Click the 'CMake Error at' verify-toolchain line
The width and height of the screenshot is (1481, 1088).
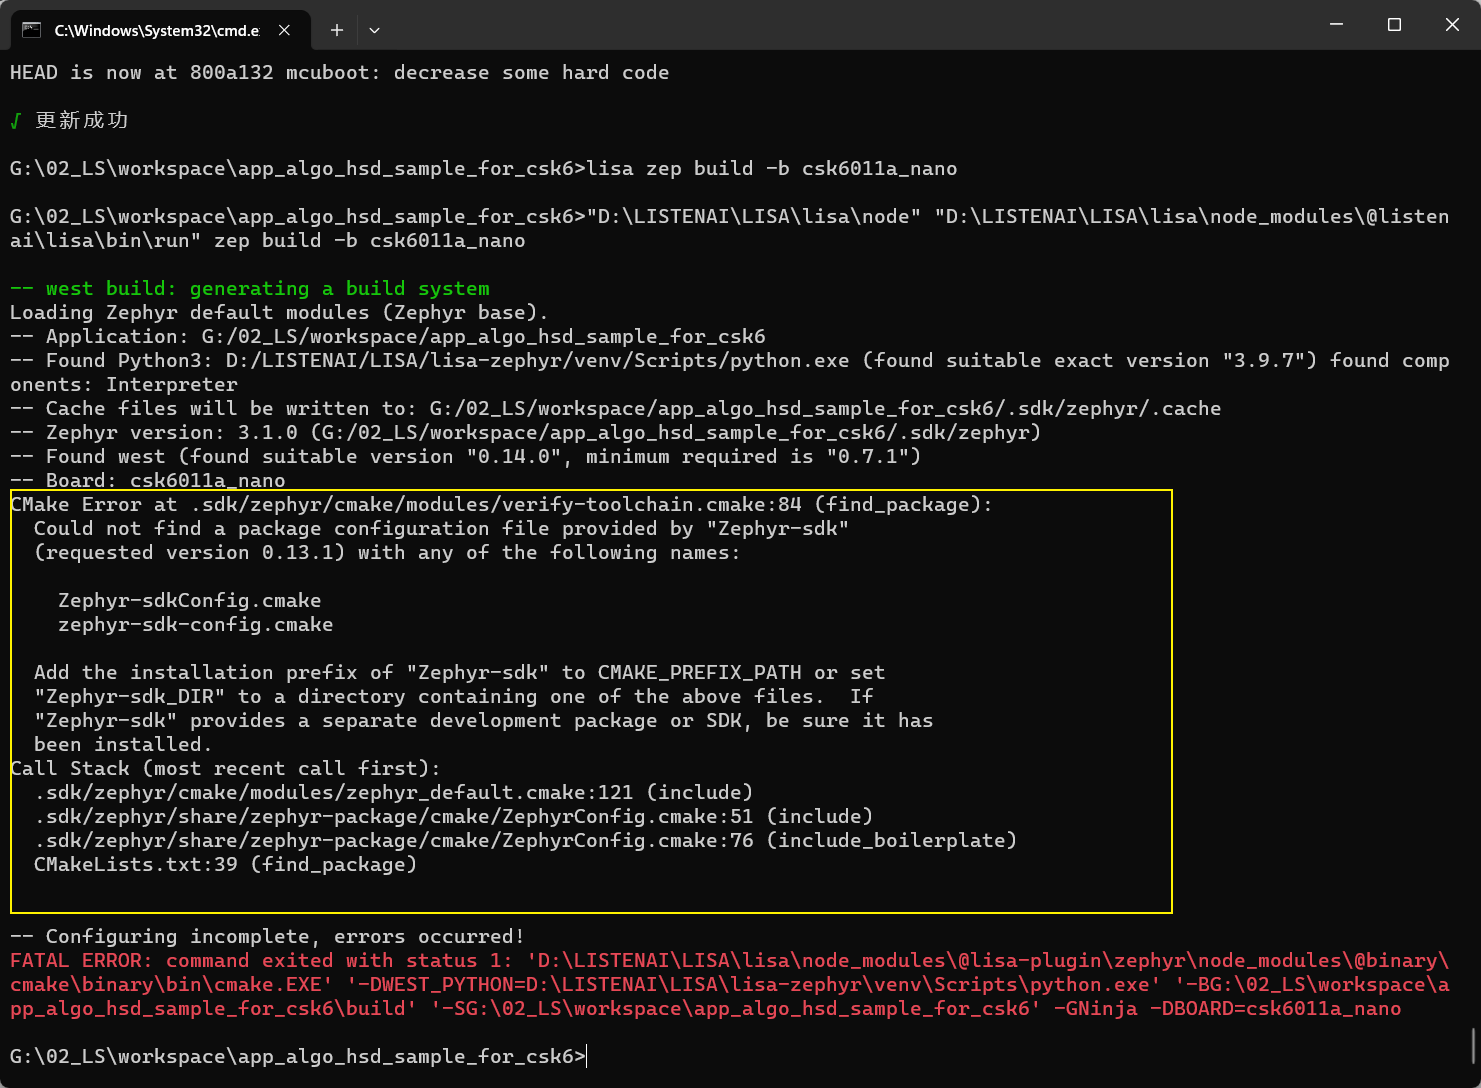tap(502, 504)
